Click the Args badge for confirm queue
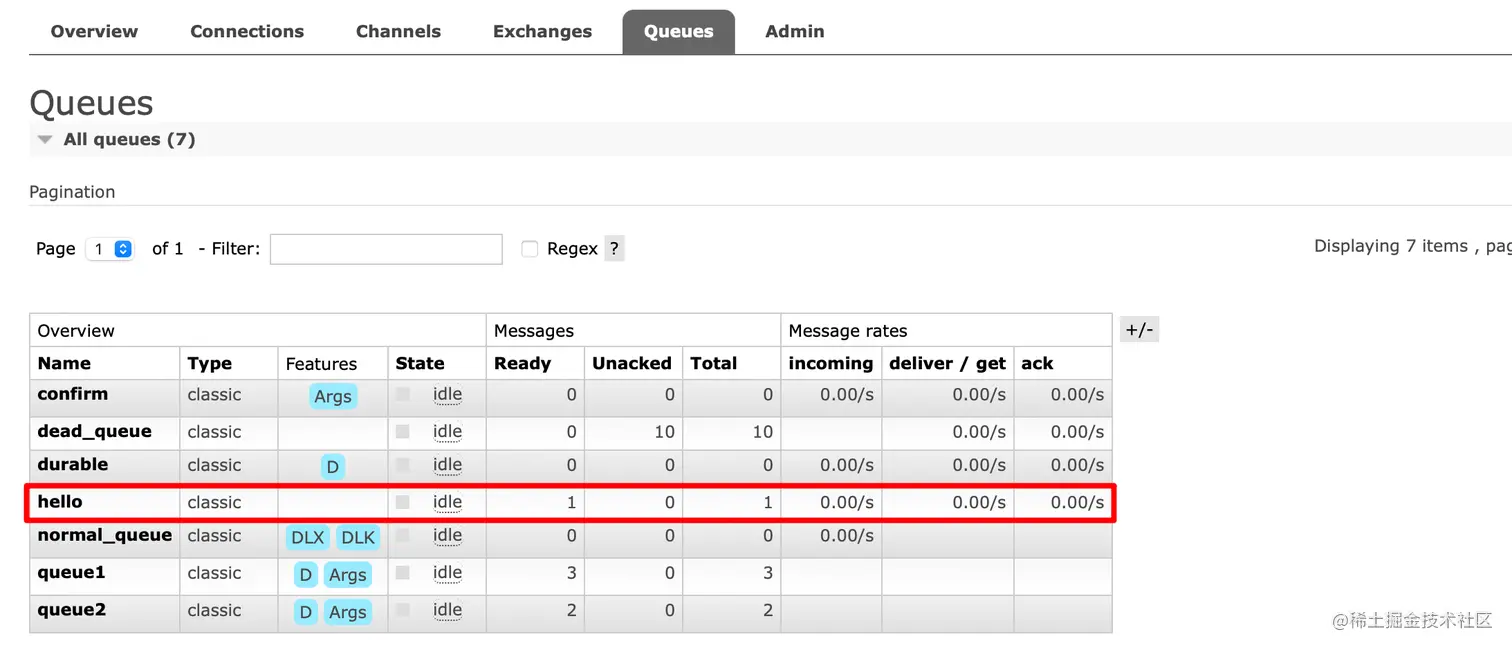Screen dimensions: 1512x650 coord(333,396)
